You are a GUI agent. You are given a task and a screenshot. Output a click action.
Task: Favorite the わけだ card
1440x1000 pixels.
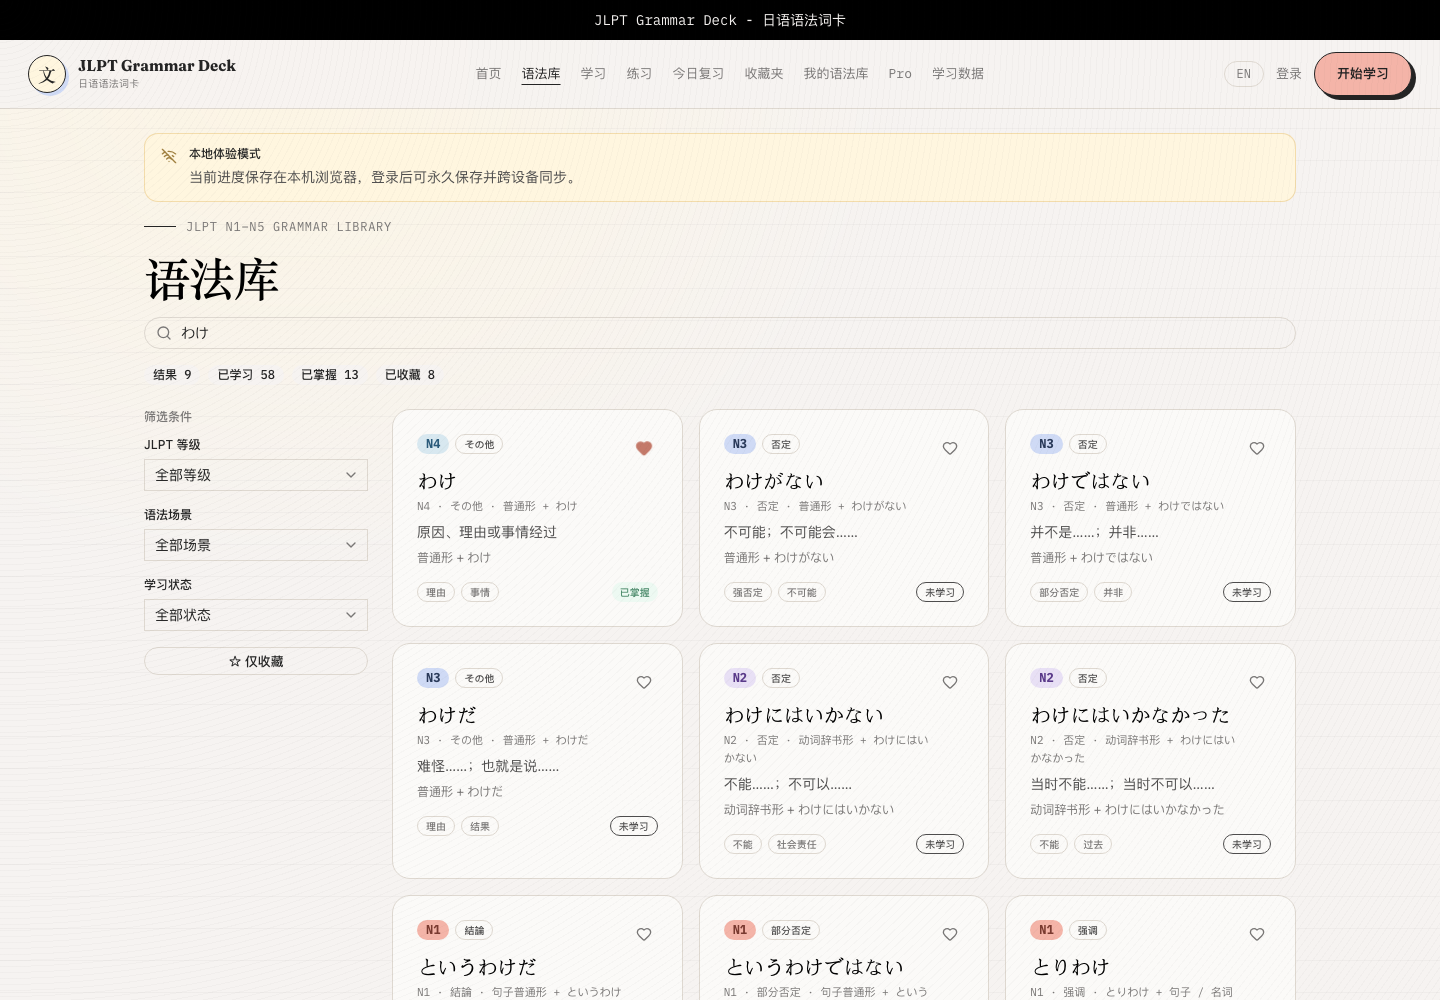(644, 682)
